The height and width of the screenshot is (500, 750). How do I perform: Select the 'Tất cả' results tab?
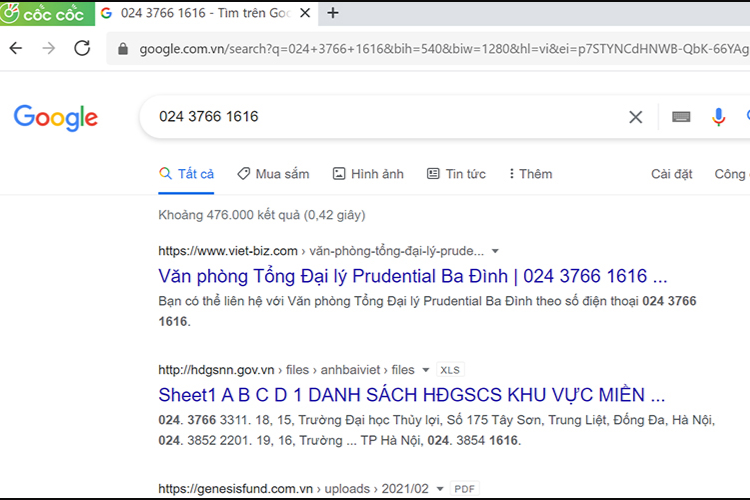pyautogui.click(x=187, y=174)
